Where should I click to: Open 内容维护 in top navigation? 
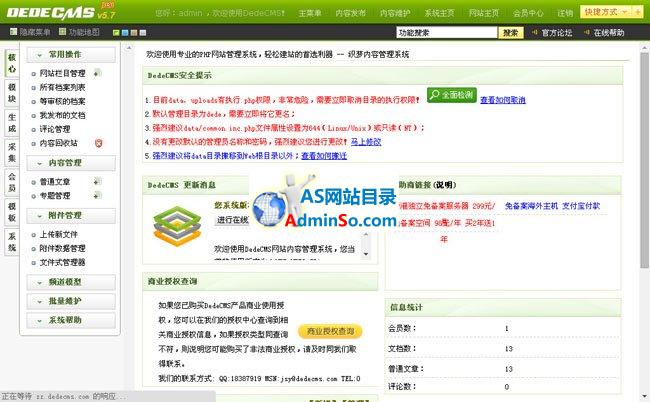coord(395,13)
